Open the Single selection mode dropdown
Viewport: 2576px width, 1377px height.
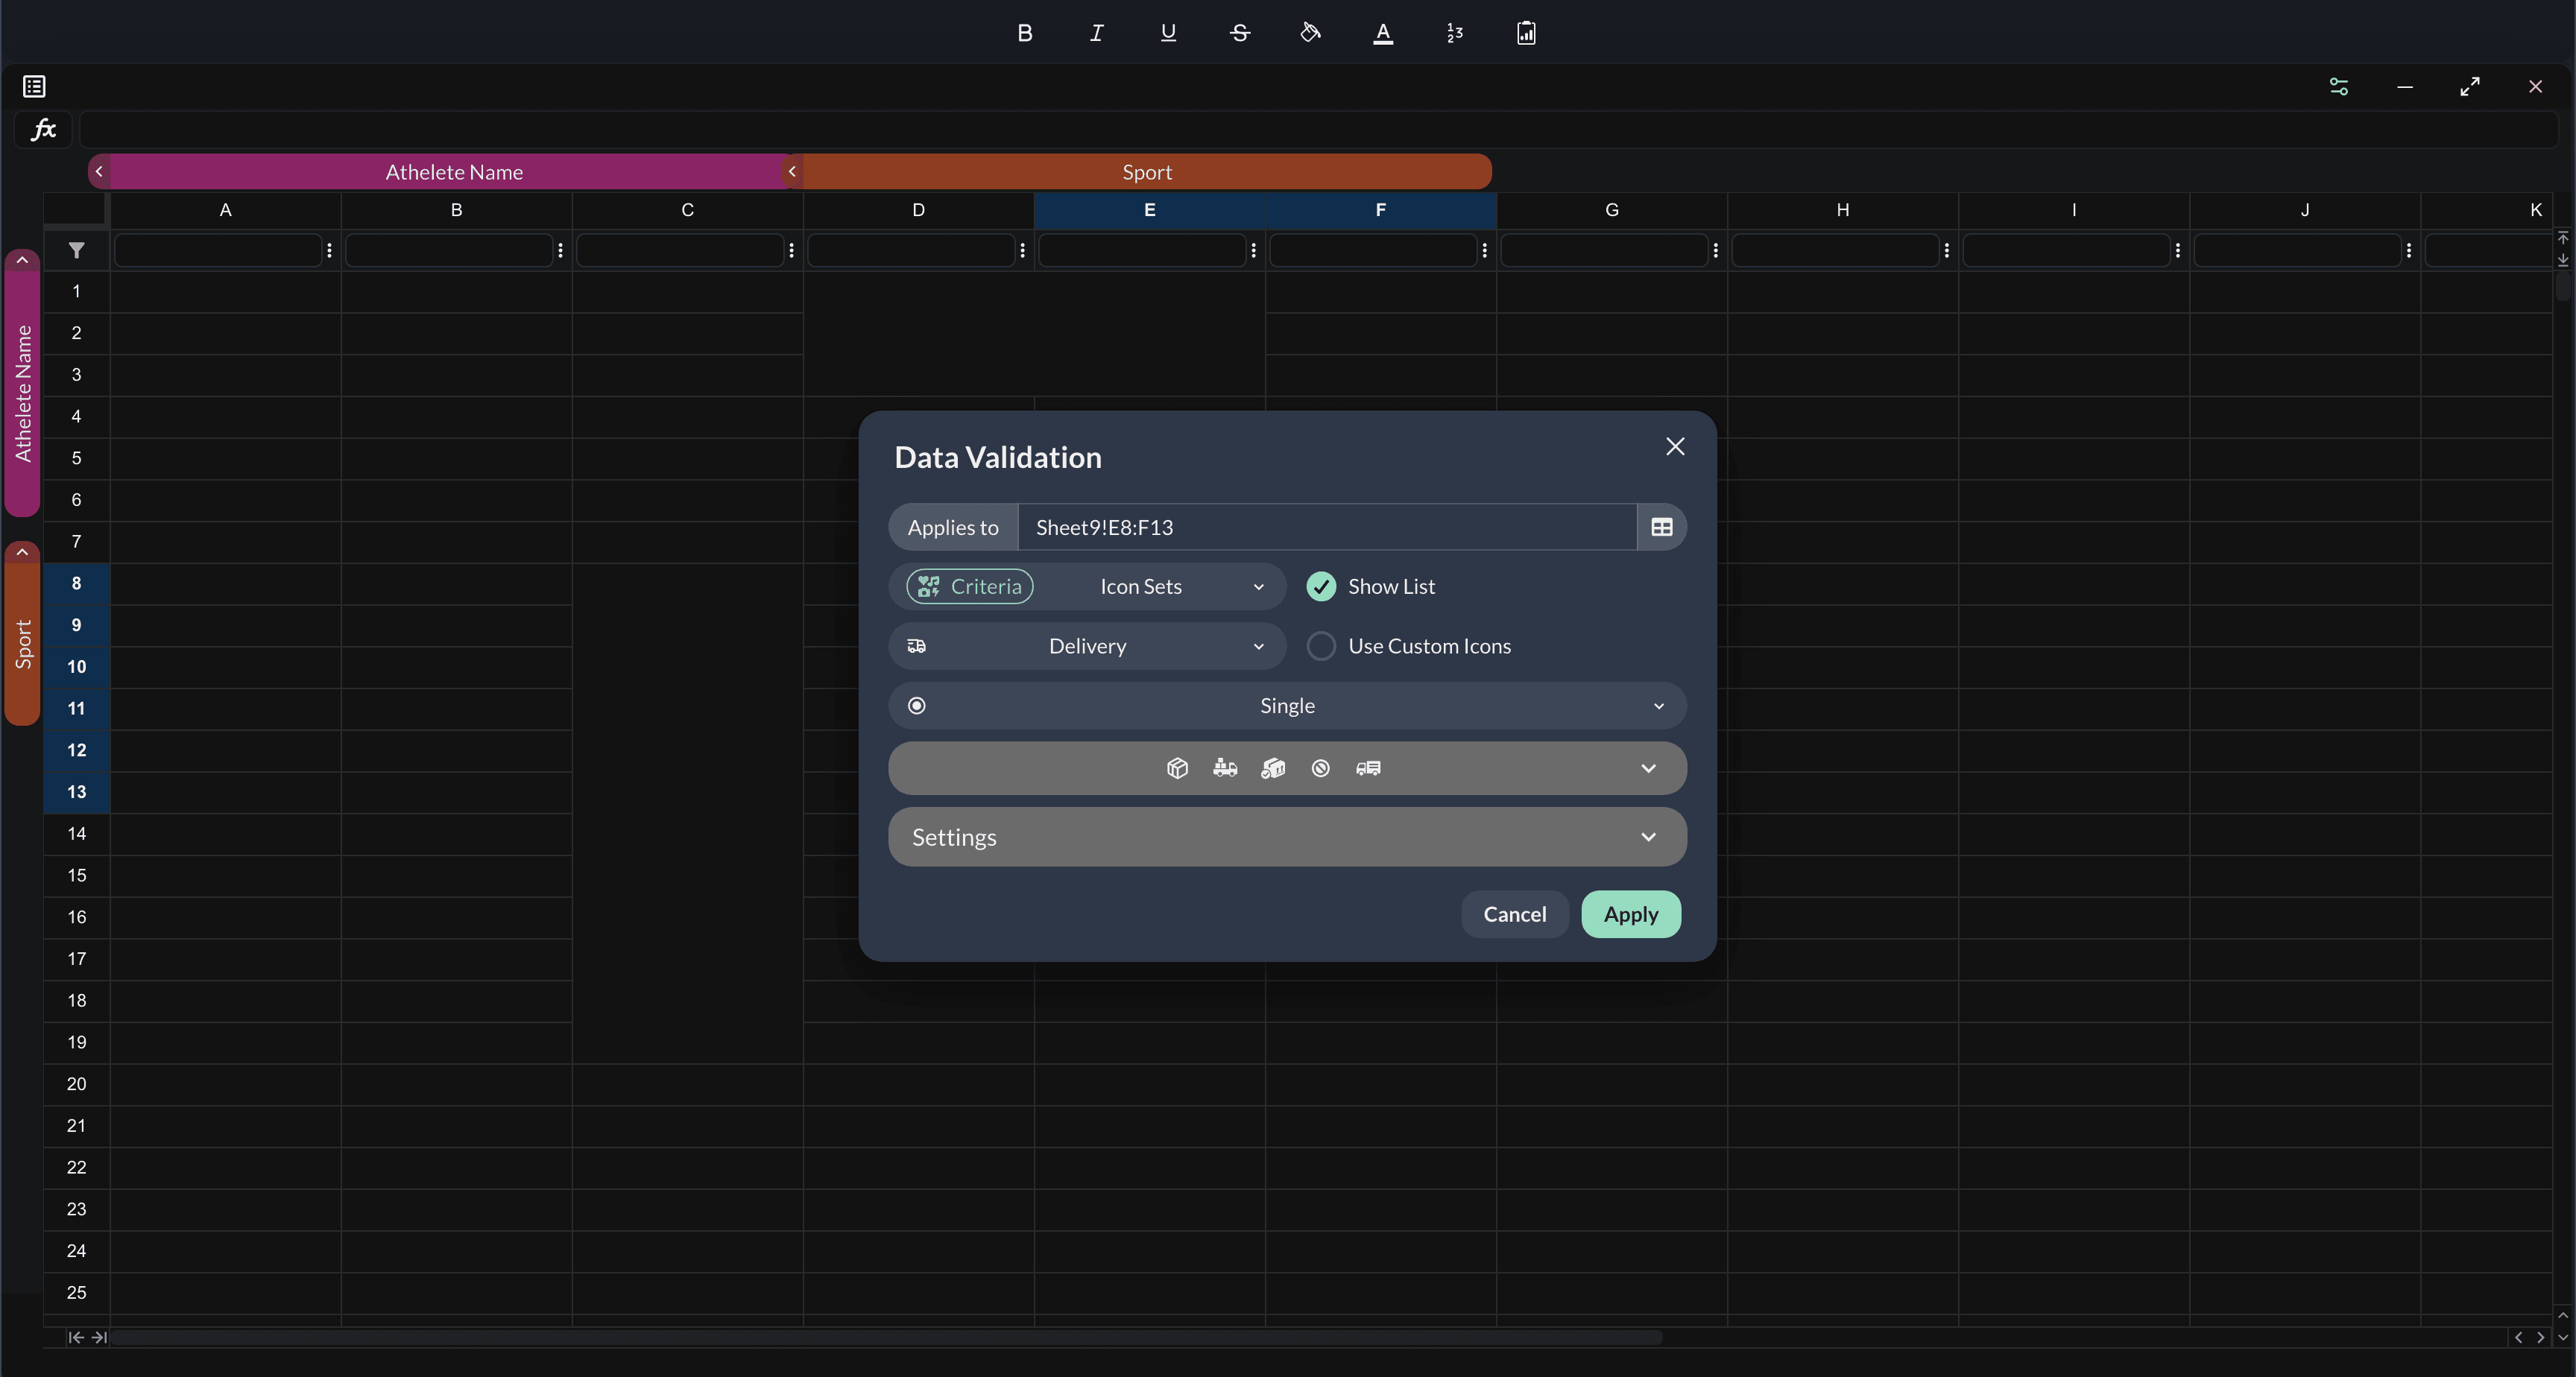coord(1287,706)
